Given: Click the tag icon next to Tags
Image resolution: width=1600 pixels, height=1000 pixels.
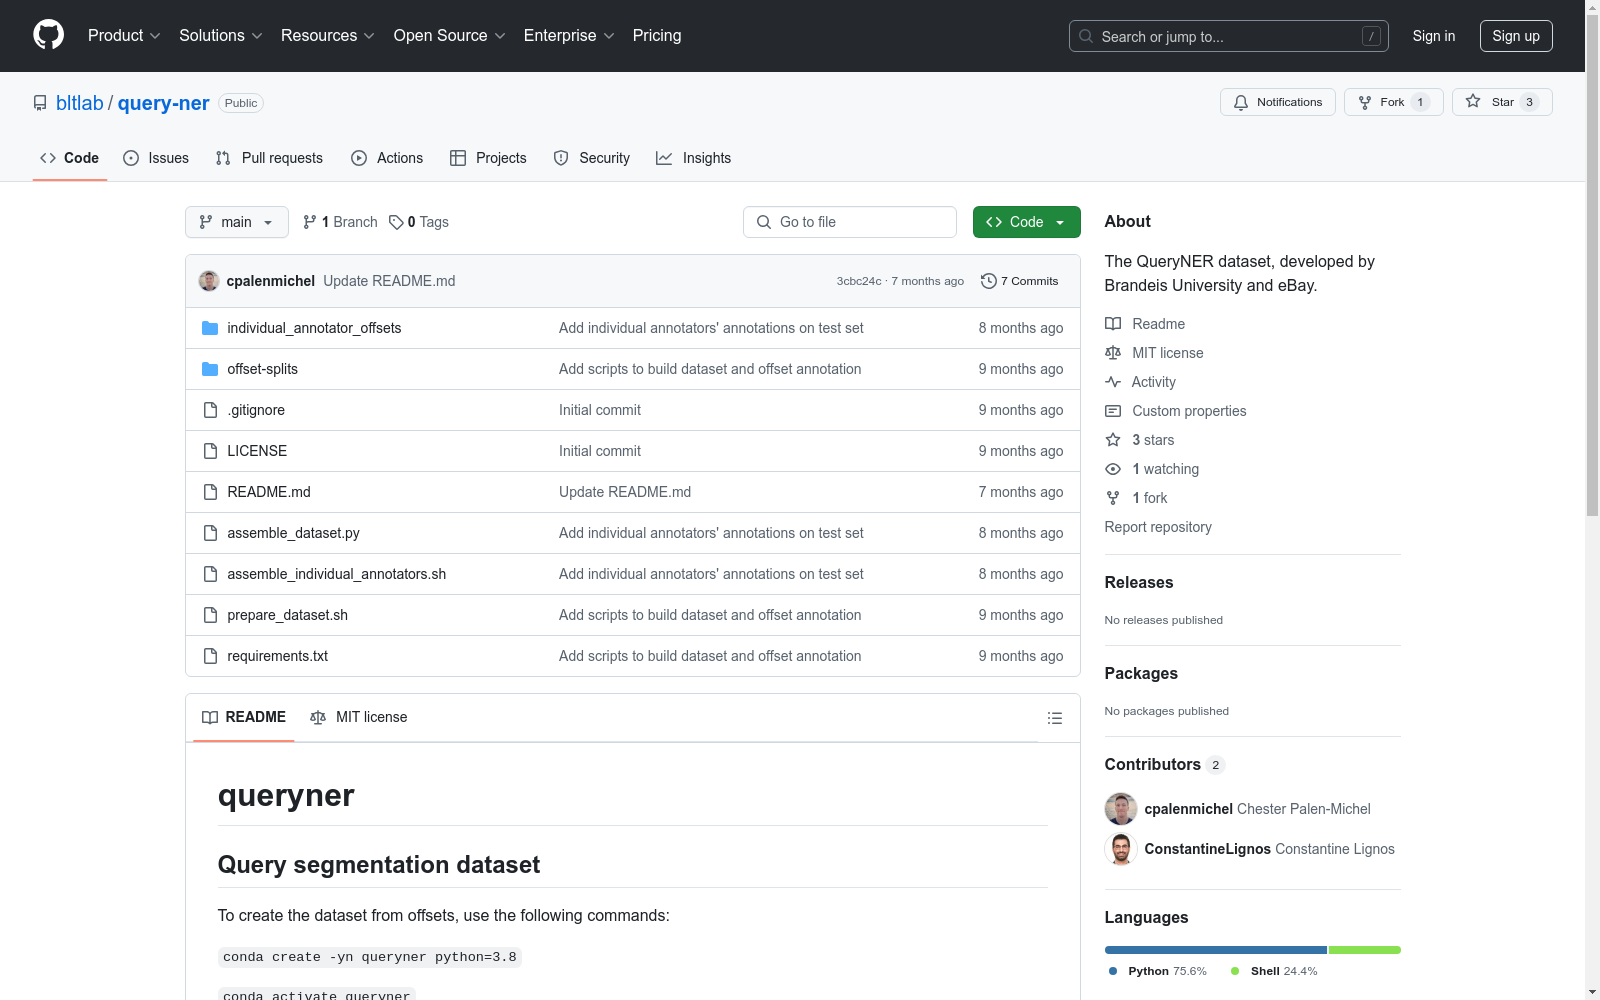Looking at the screenshot, I should point(396,222).
